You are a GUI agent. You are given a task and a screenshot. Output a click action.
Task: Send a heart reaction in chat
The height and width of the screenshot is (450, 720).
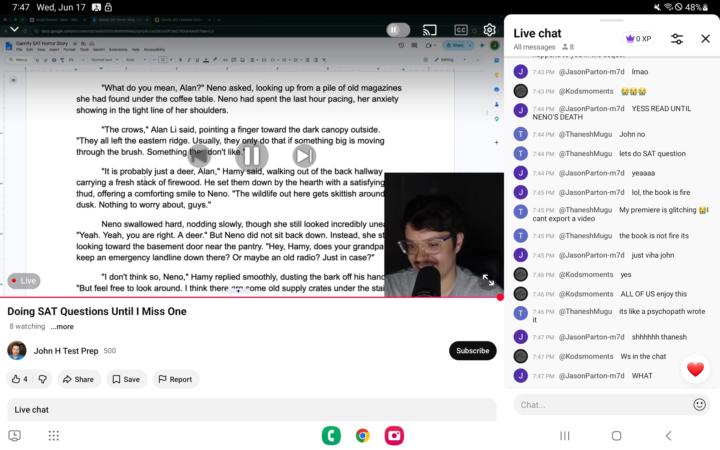695,369
